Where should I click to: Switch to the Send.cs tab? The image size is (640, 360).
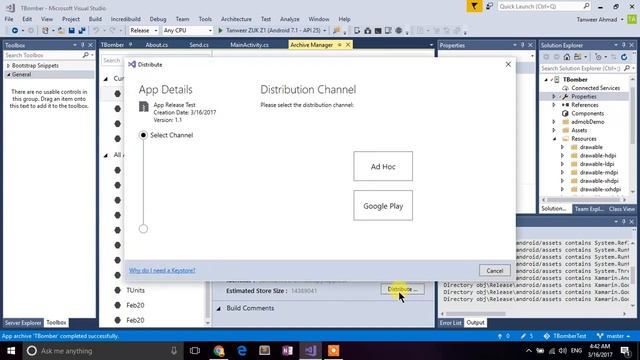tap(199, 45)
